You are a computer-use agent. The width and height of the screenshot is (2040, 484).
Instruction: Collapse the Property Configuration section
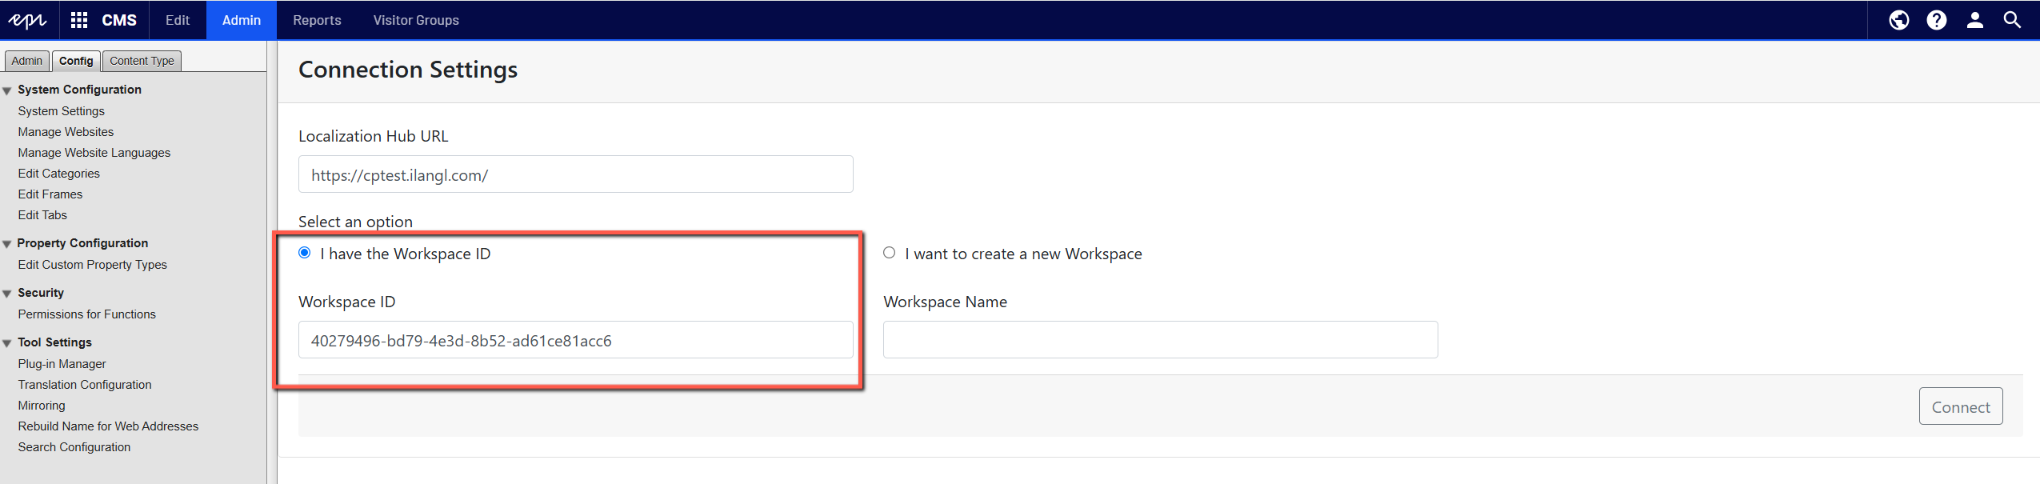pyautogui.click(x=8, y=244)
